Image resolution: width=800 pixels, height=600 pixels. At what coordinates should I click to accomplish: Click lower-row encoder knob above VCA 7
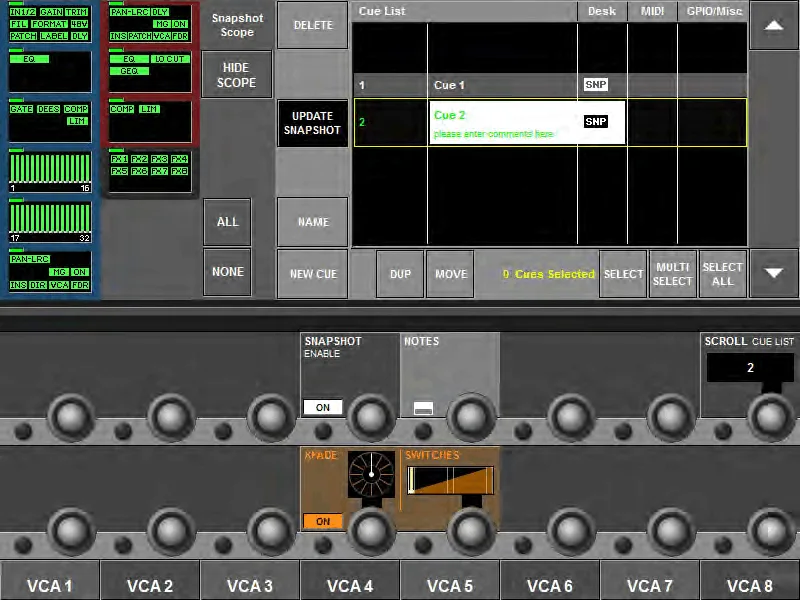(671, 531)
